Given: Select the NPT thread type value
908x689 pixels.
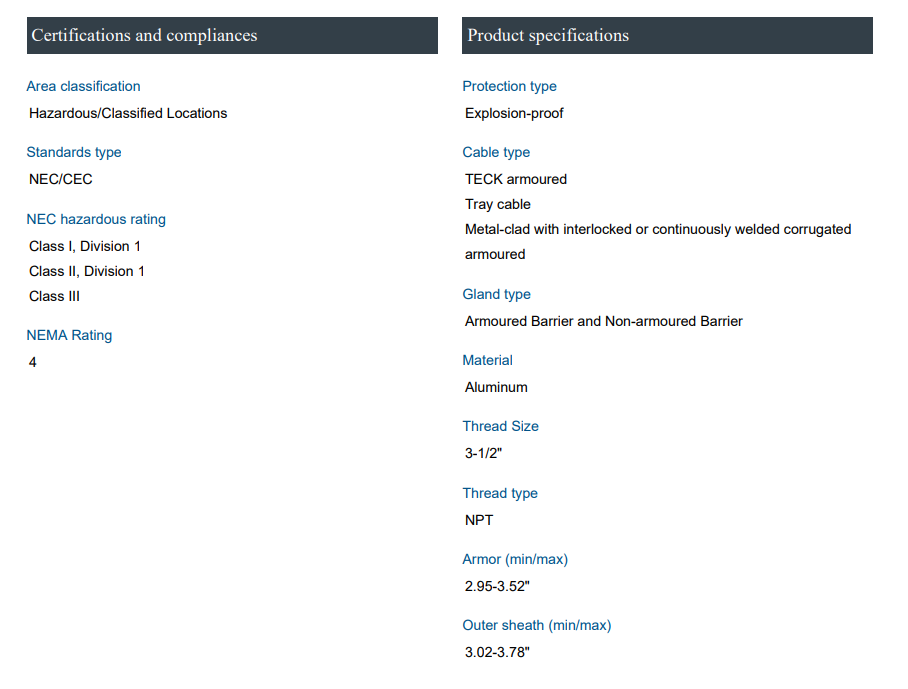Looking at the screenshot, I should tap(479, 520).
